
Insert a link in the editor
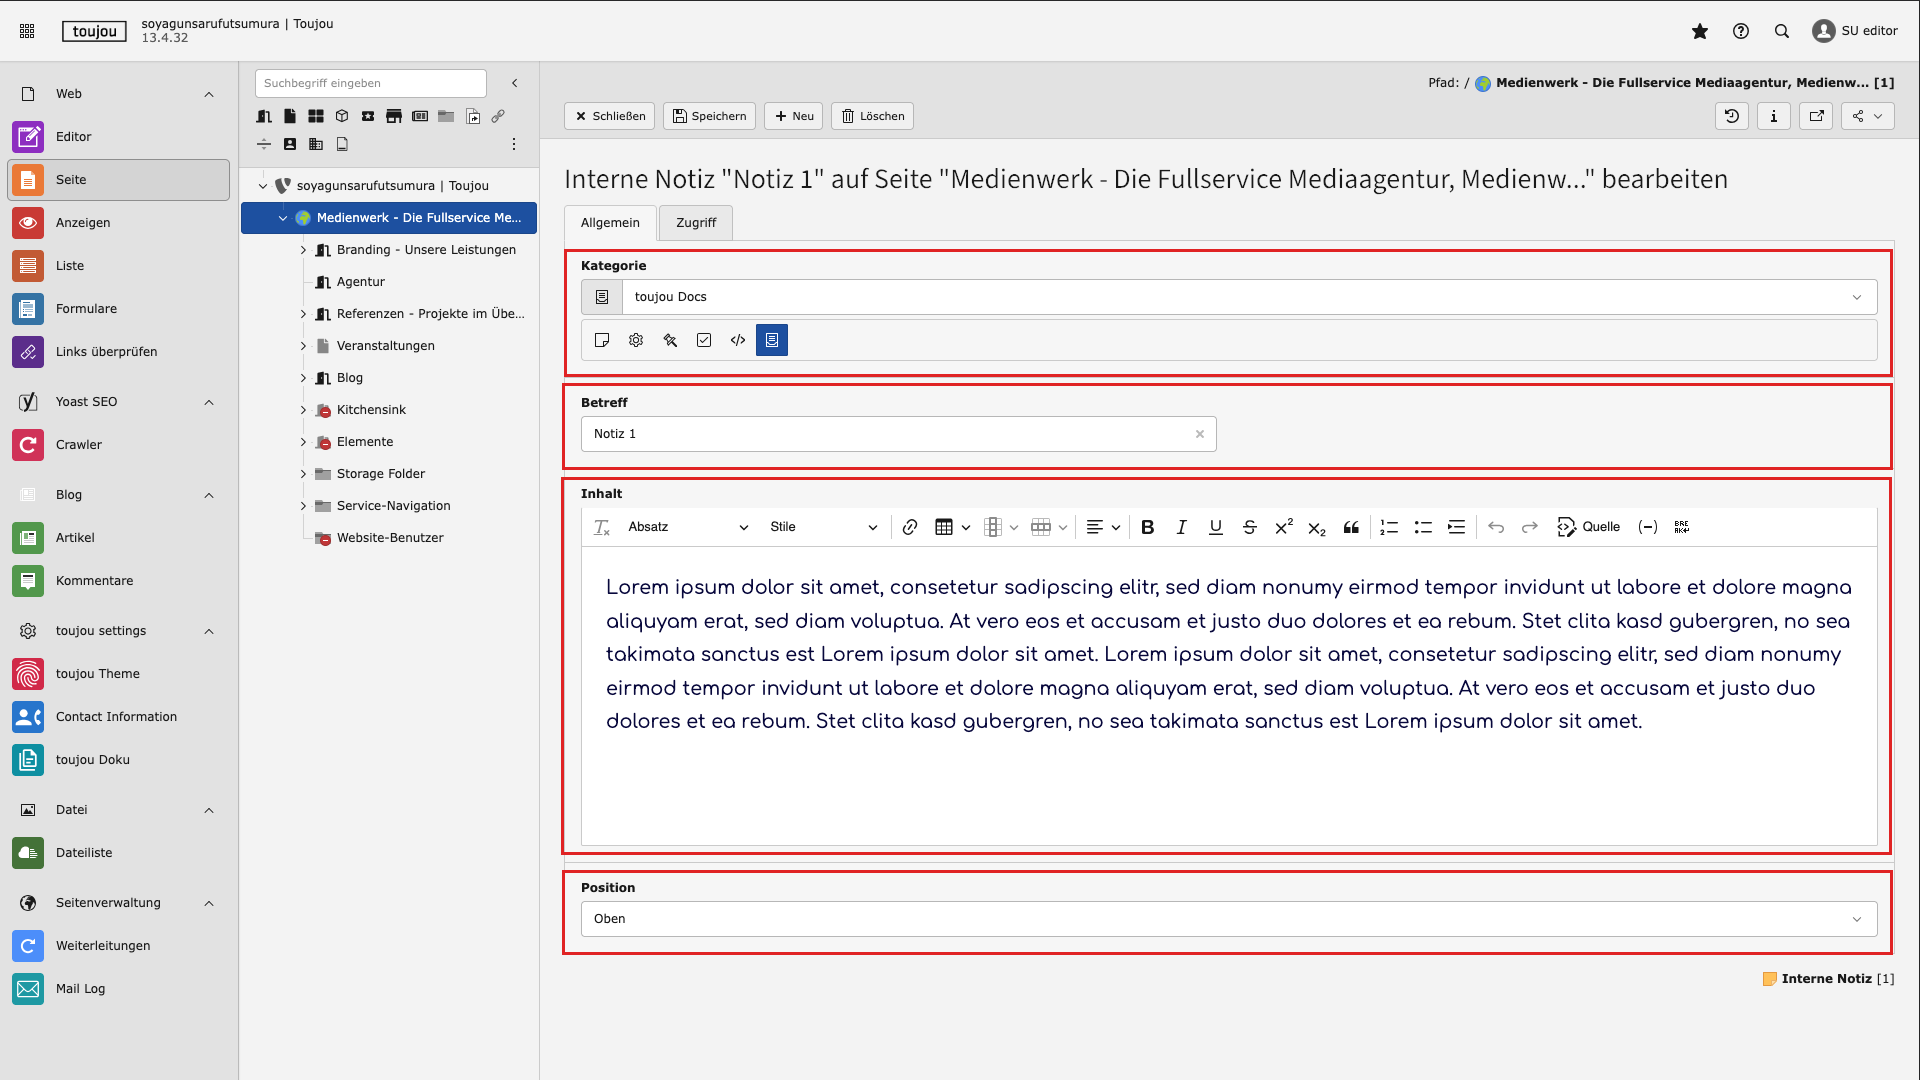(x=910, y=527)
